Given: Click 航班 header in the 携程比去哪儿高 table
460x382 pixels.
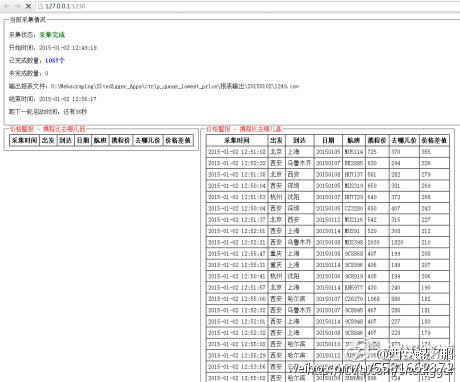Looking at the screenshot, I should (x=354, y=140).
